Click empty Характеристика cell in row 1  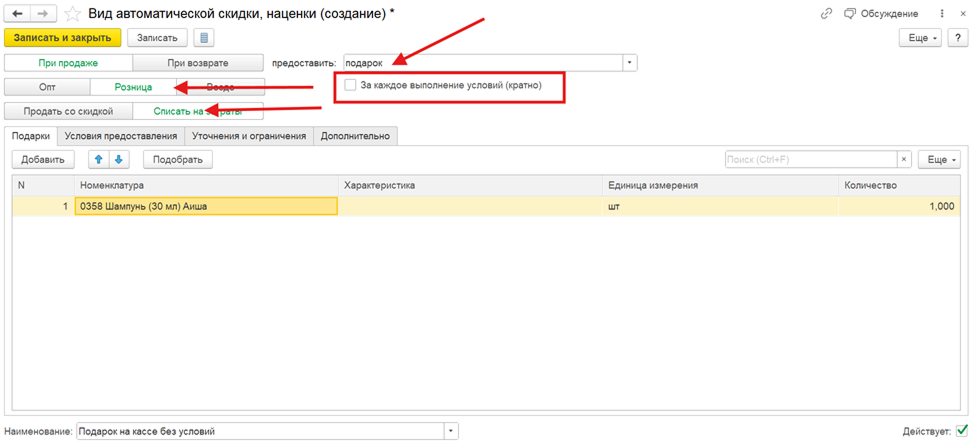[x=470, y=207]
